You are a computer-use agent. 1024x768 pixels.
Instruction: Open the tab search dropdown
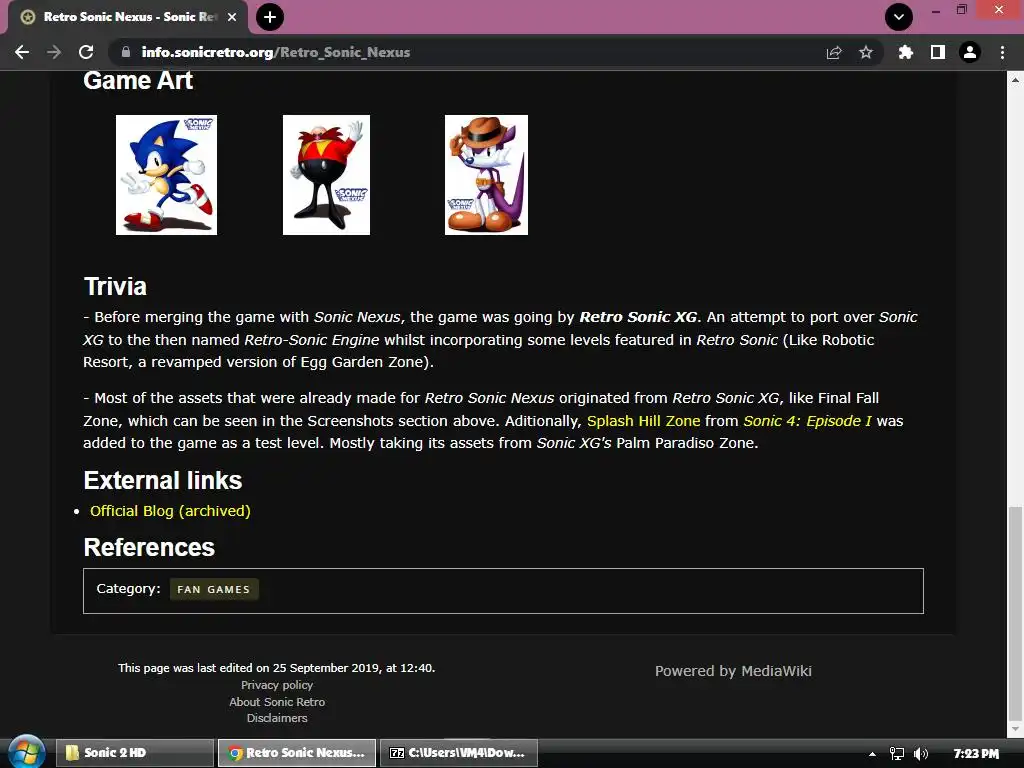coord(899,17)
